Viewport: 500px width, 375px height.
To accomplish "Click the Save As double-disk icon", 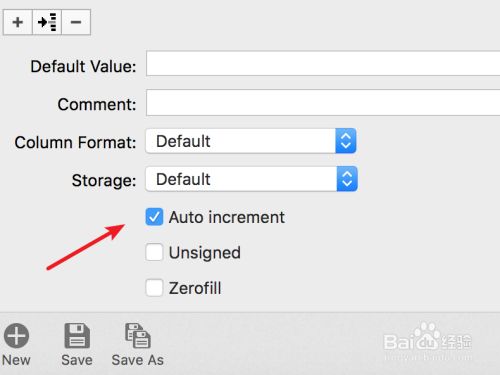I will [x=138, y=335].
